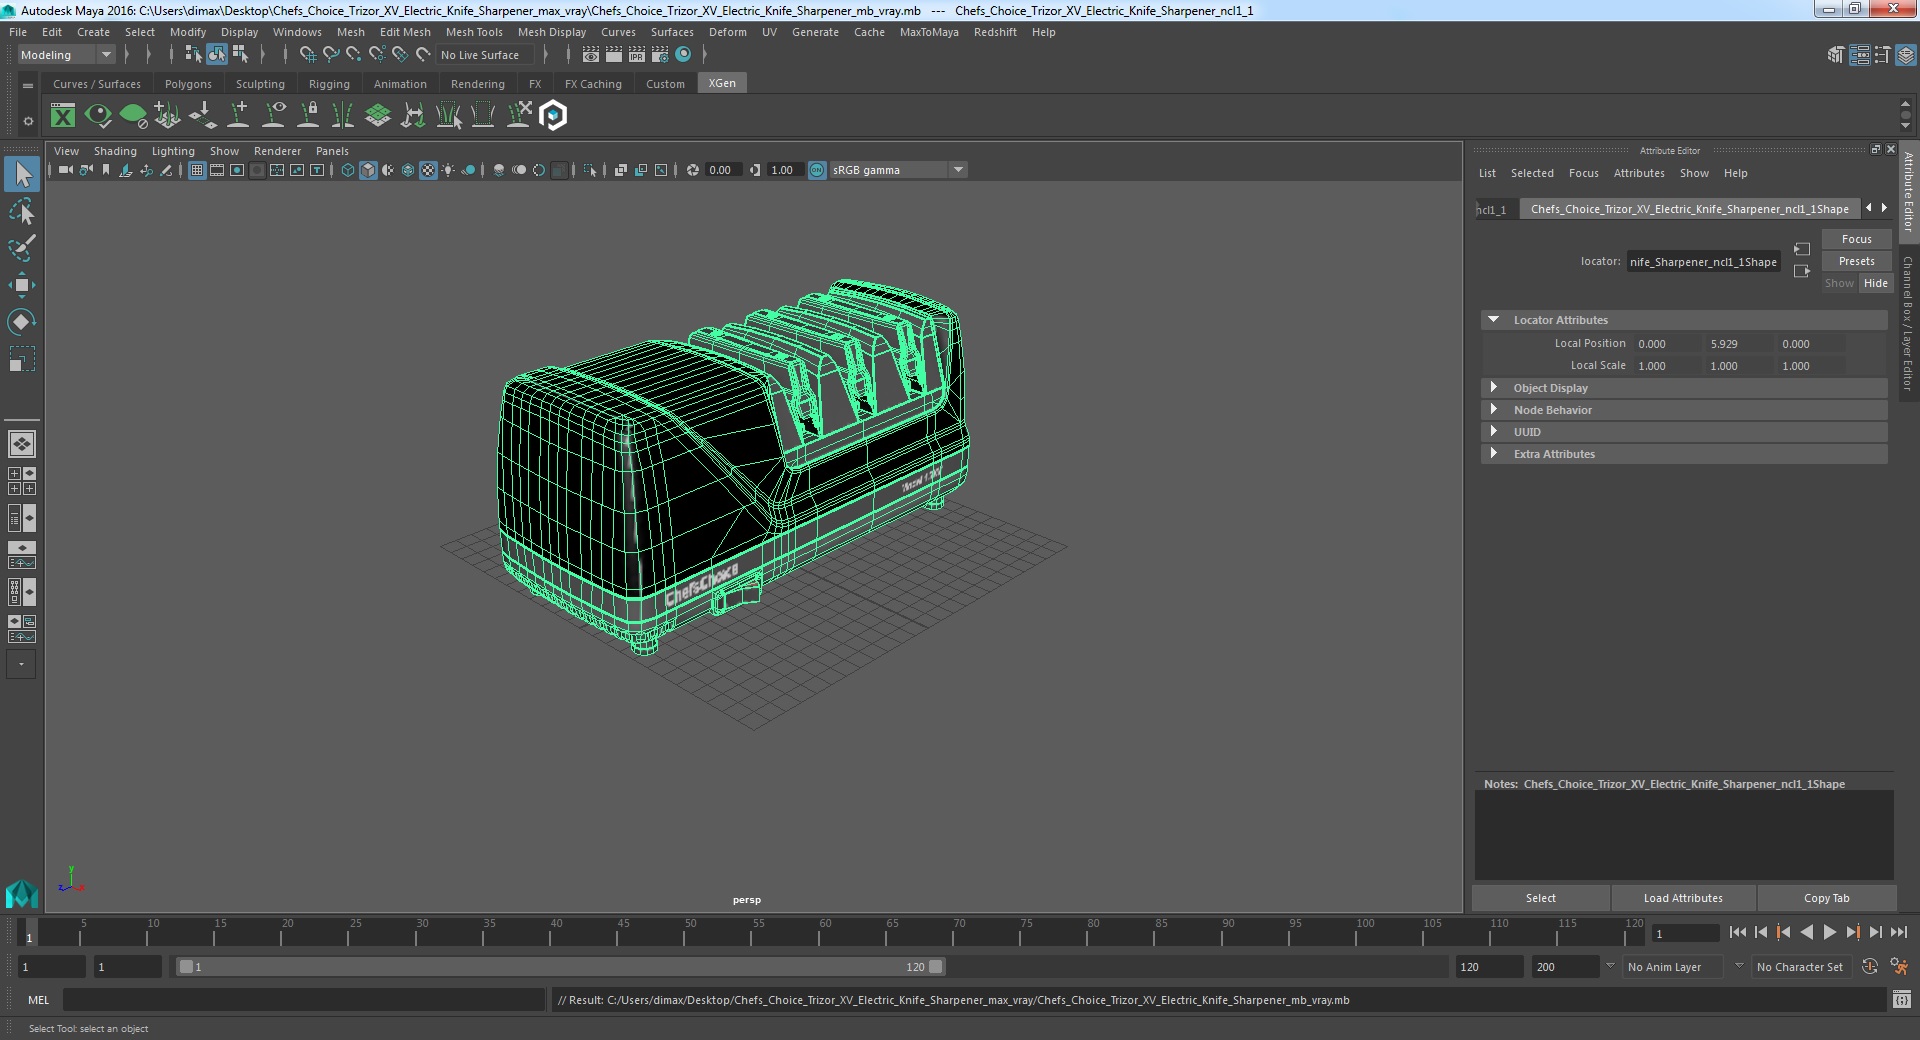
Task: Click the play forwards button
Action: (x=1829, y=932)
